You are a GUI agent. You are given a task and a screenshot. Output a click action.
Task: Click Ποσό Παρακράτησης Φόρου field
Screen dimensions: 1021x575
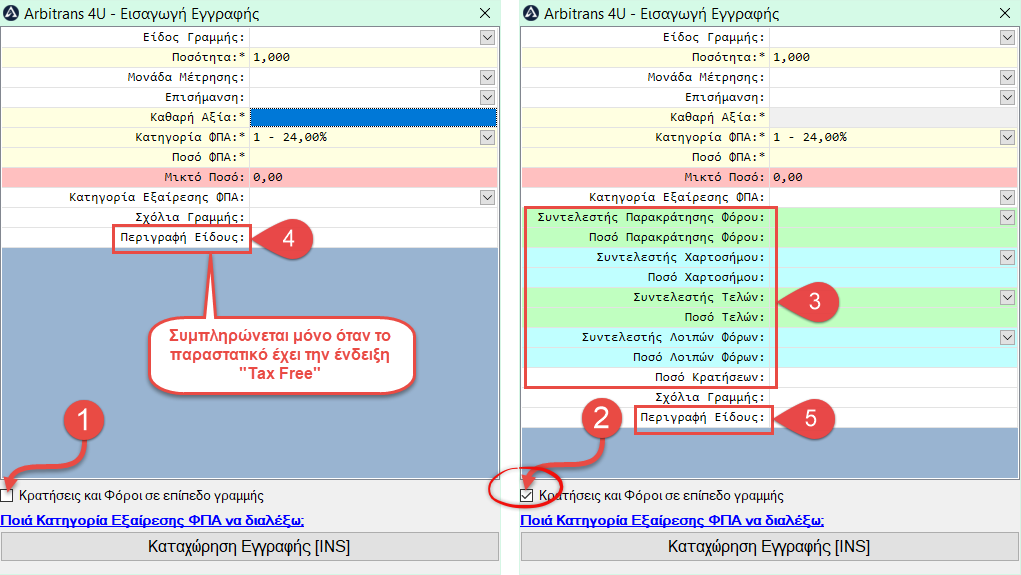893,237
